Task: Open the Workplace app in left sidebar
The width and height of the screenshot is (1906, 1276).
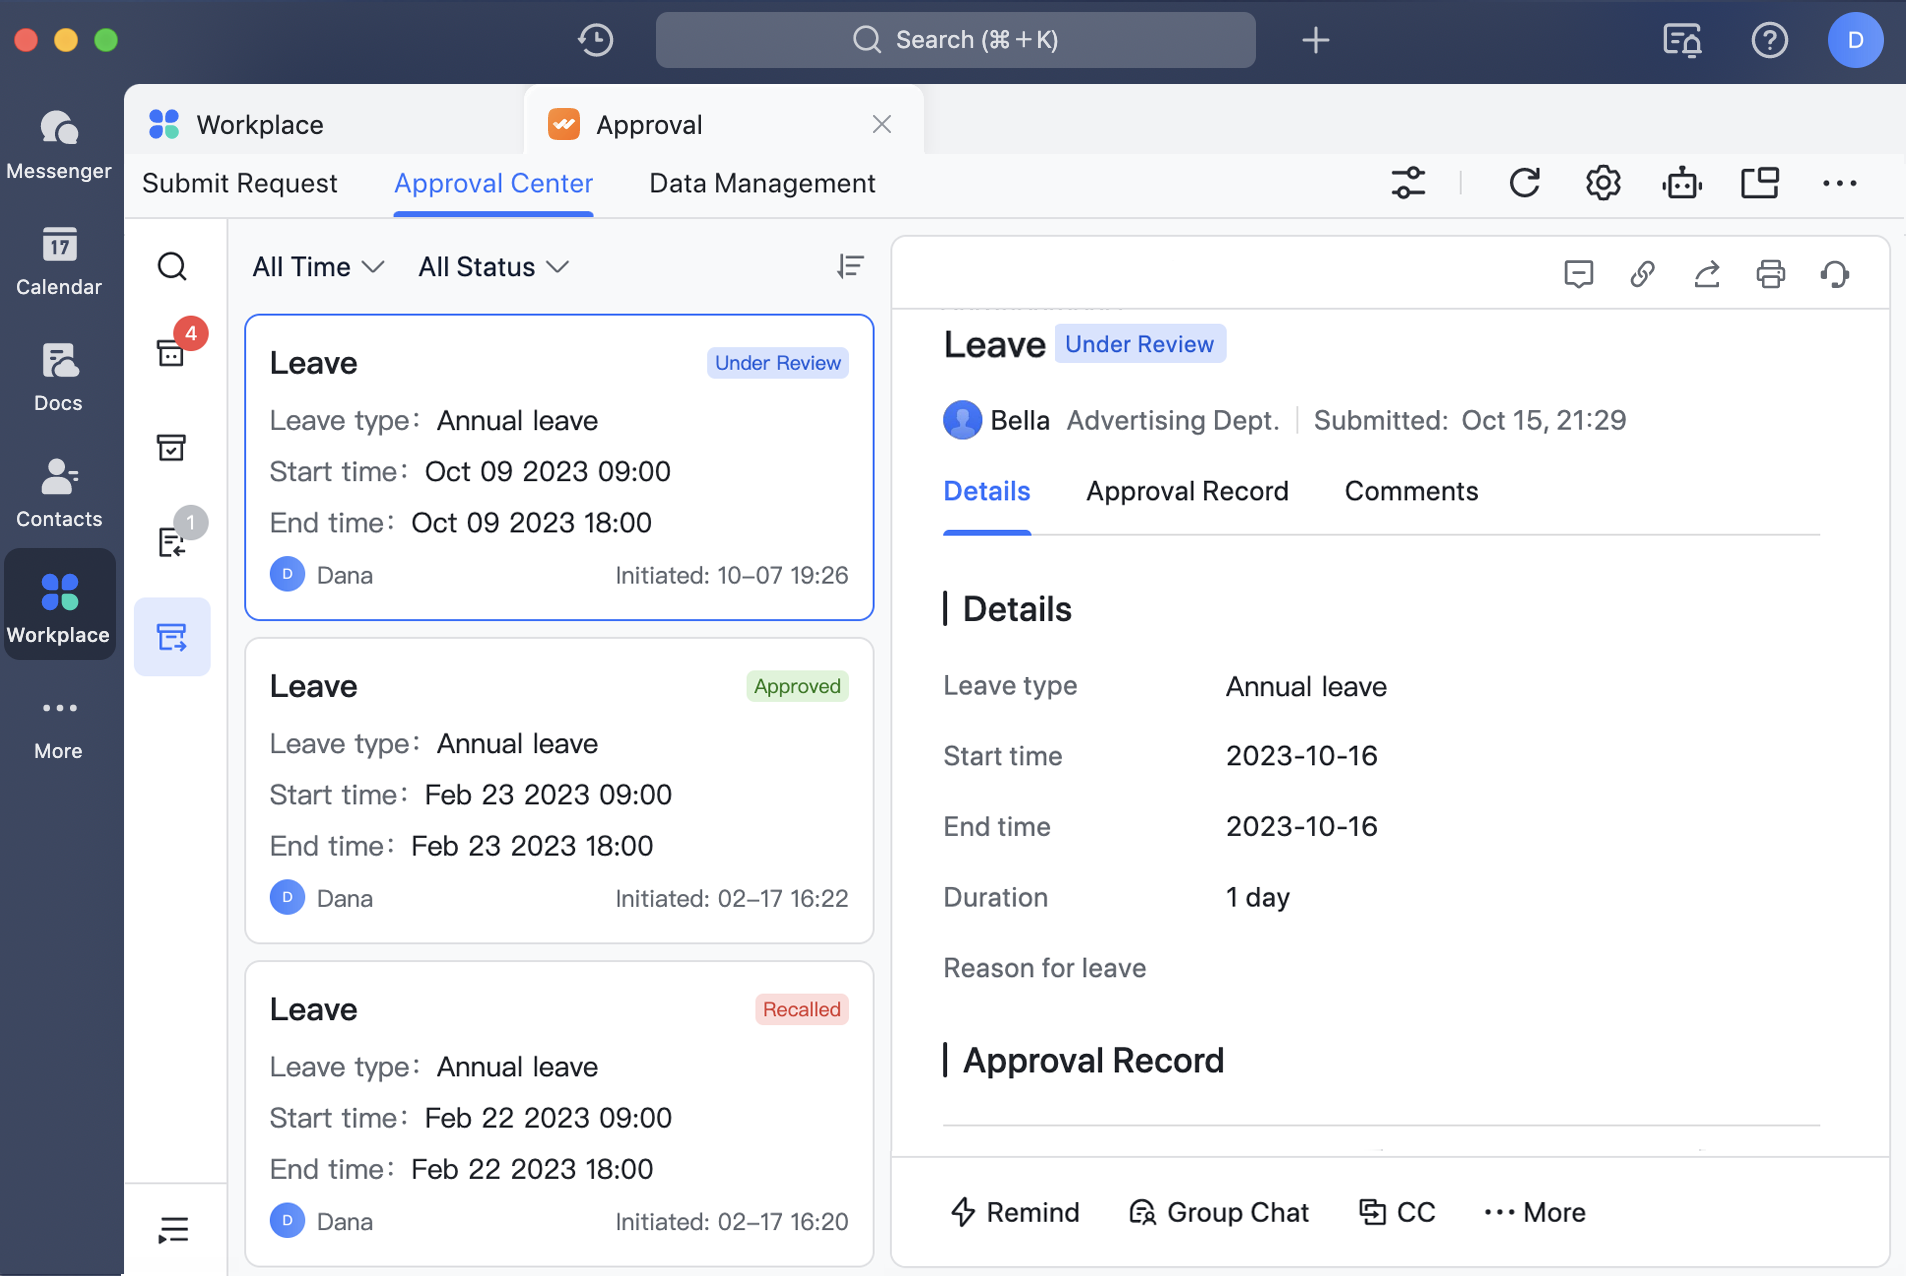Action: tap(59, 603)
